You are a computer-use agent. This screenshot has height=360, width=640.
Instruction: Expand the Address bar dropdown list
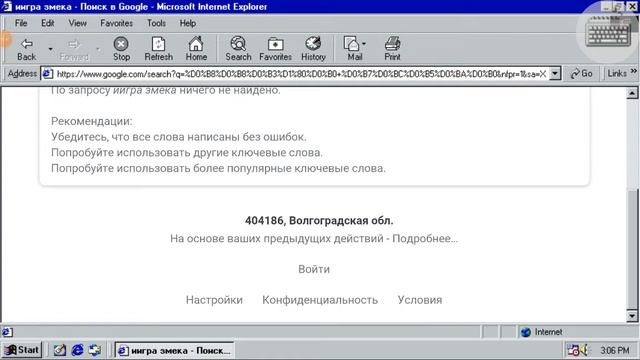point(555,74)
